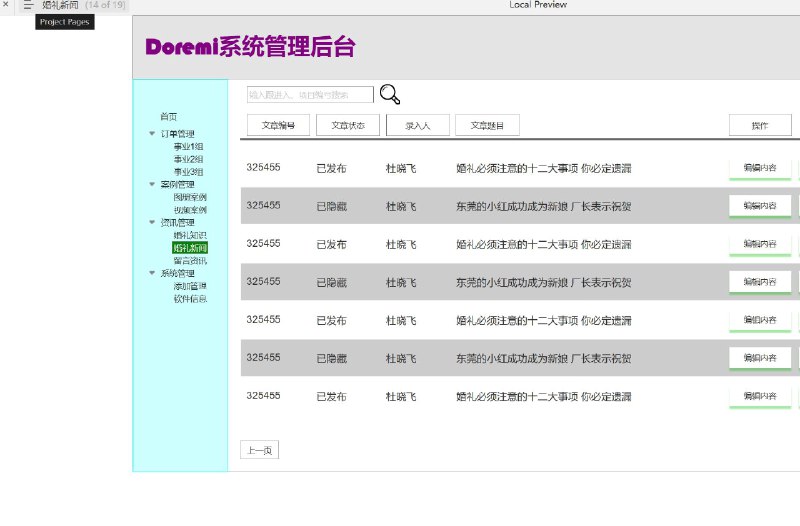Open 视频案例 in the sidebar
800x526 pixels.
(190, 210)
